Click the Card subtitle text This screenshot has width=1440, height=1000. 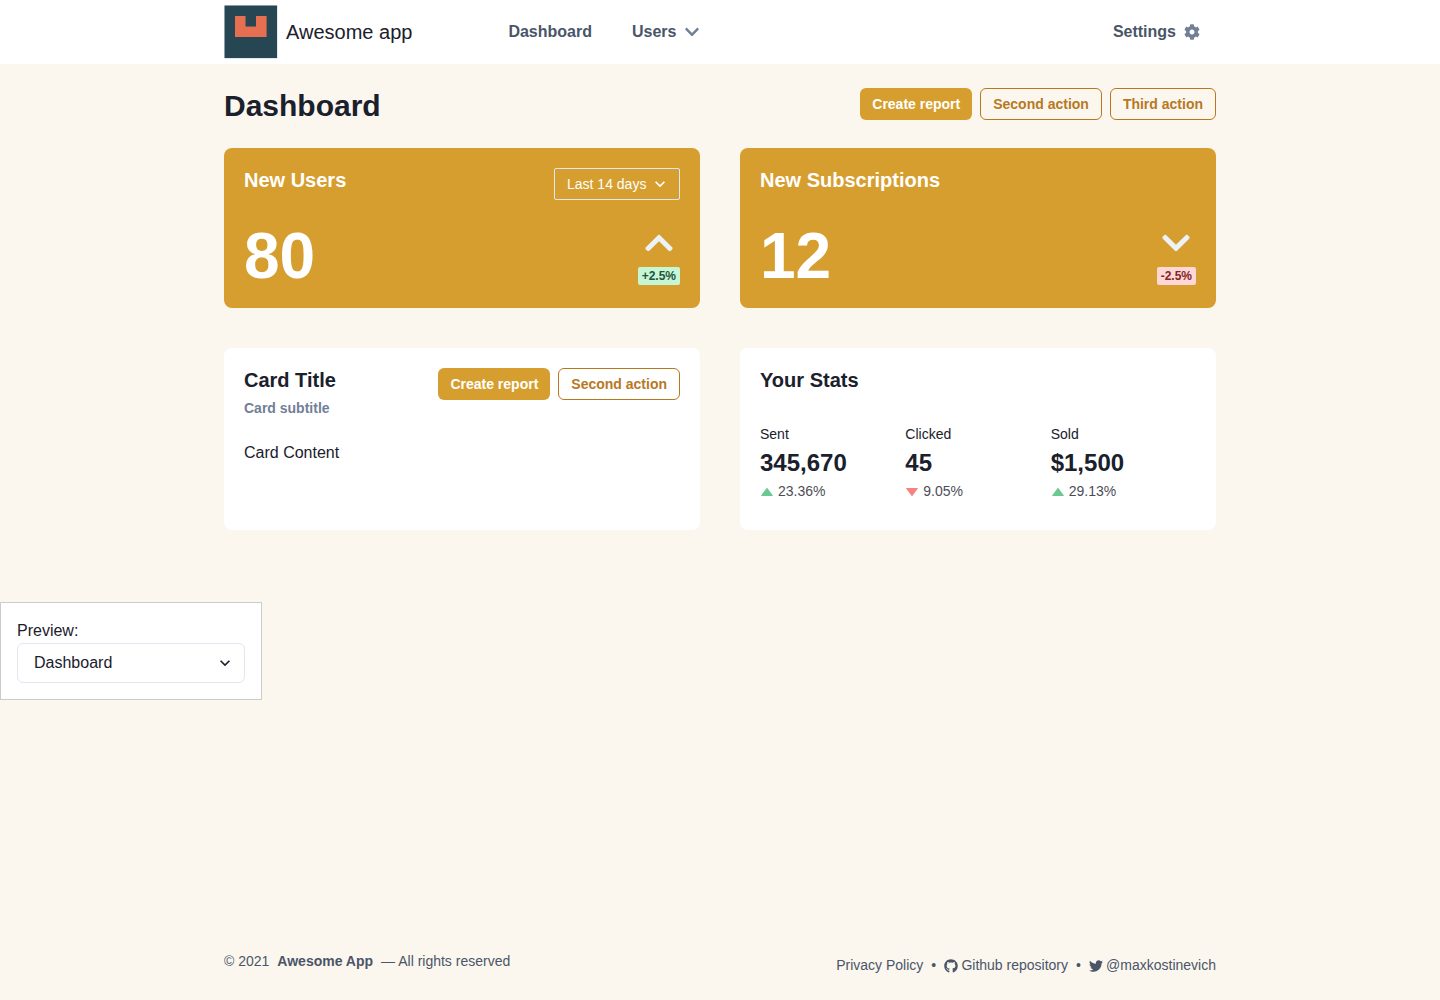pyautogui.click(x=287, y=408)
